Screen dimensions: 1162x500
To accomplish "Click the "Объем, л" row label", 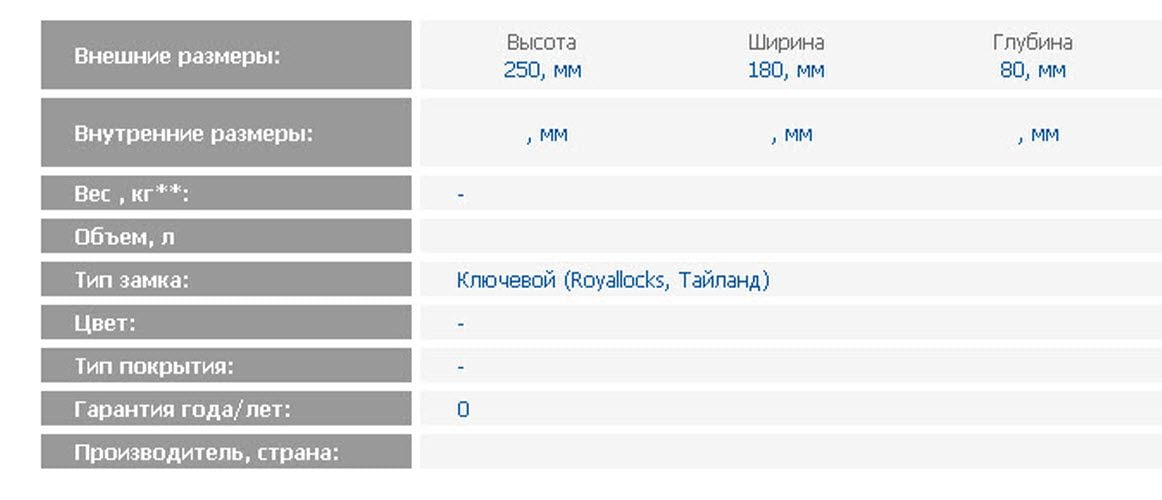I will point(124,237).
